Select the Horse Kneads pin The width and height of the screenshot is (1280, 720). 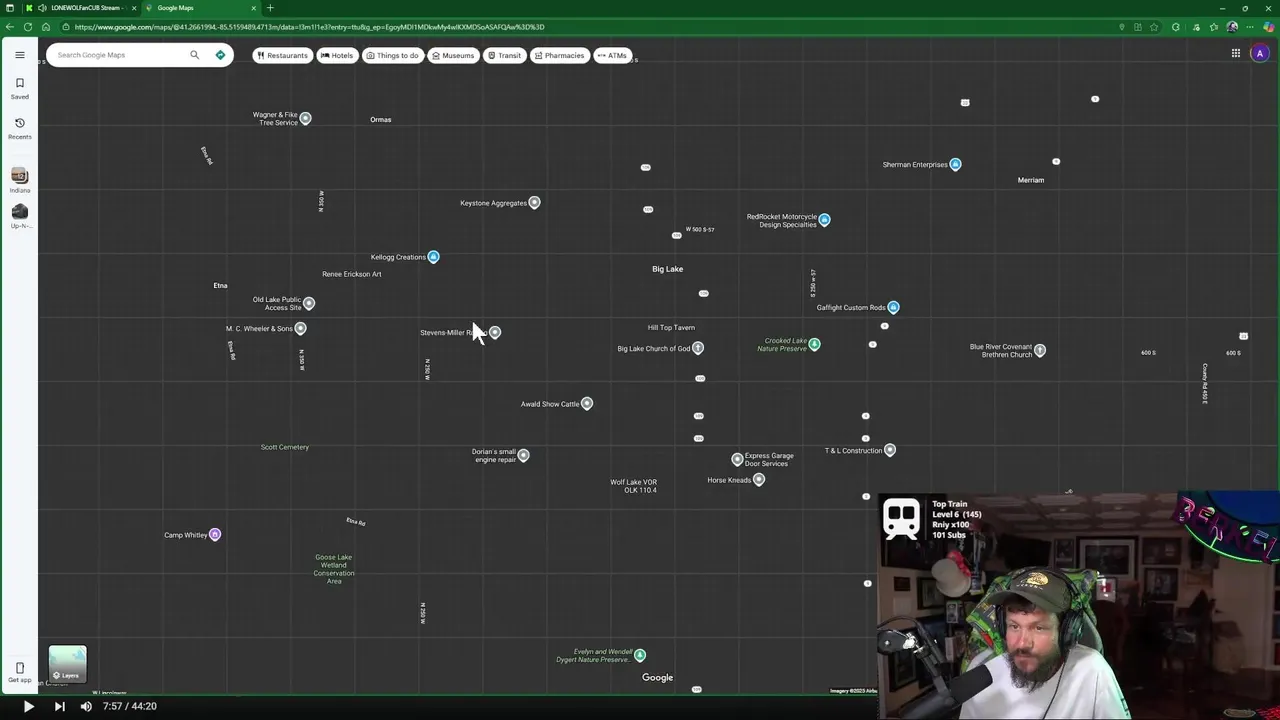pos(759,480)
